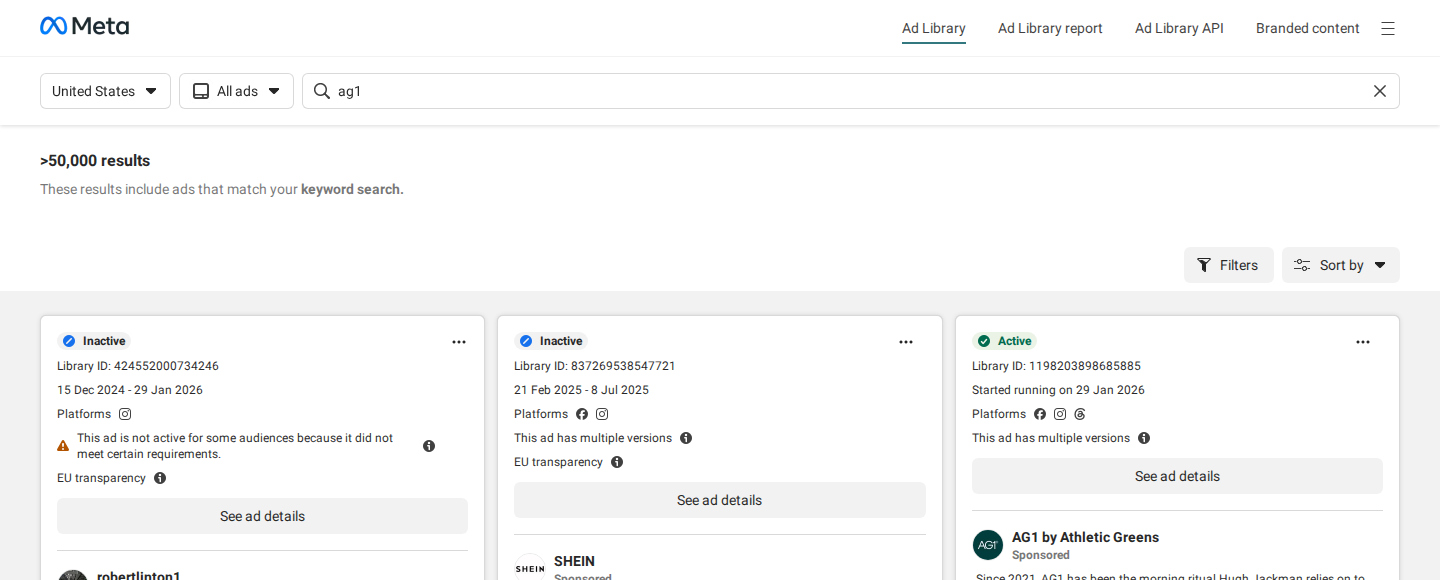Image resolution: width=1440 pixels, height=580 pixels.
Task: Open options menu for AG1 ad card
Action: (x=1363, y=342)
